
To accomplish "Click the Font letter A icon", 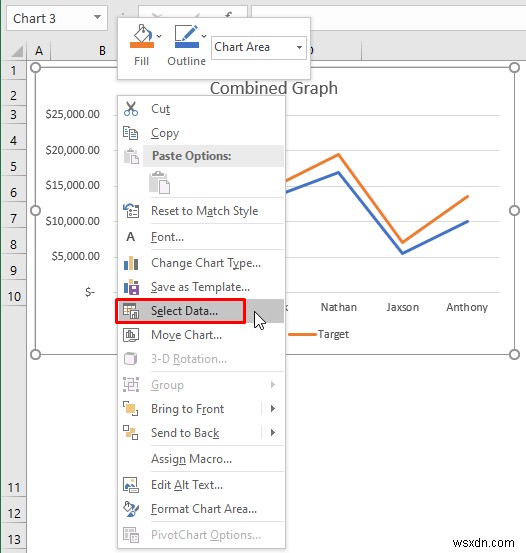I will [x=131, y=237].
